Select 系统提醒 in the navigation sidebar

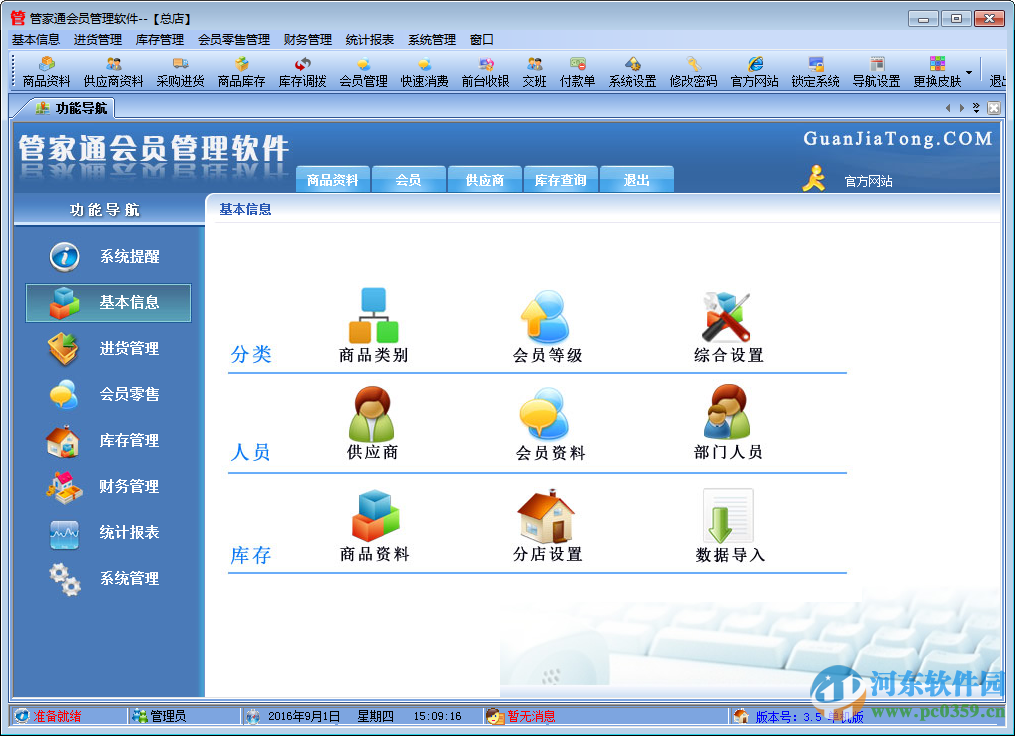click(107, 256)
